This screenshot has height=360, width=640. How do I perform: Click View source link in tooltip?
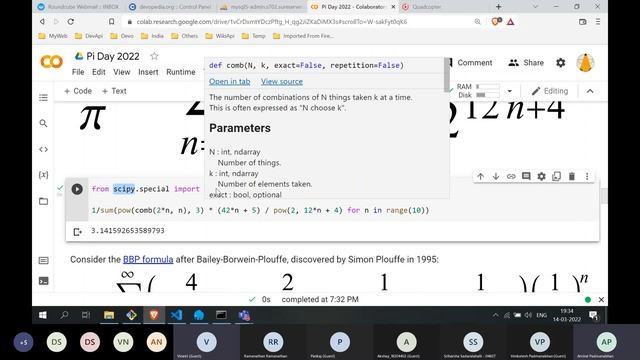282,82
